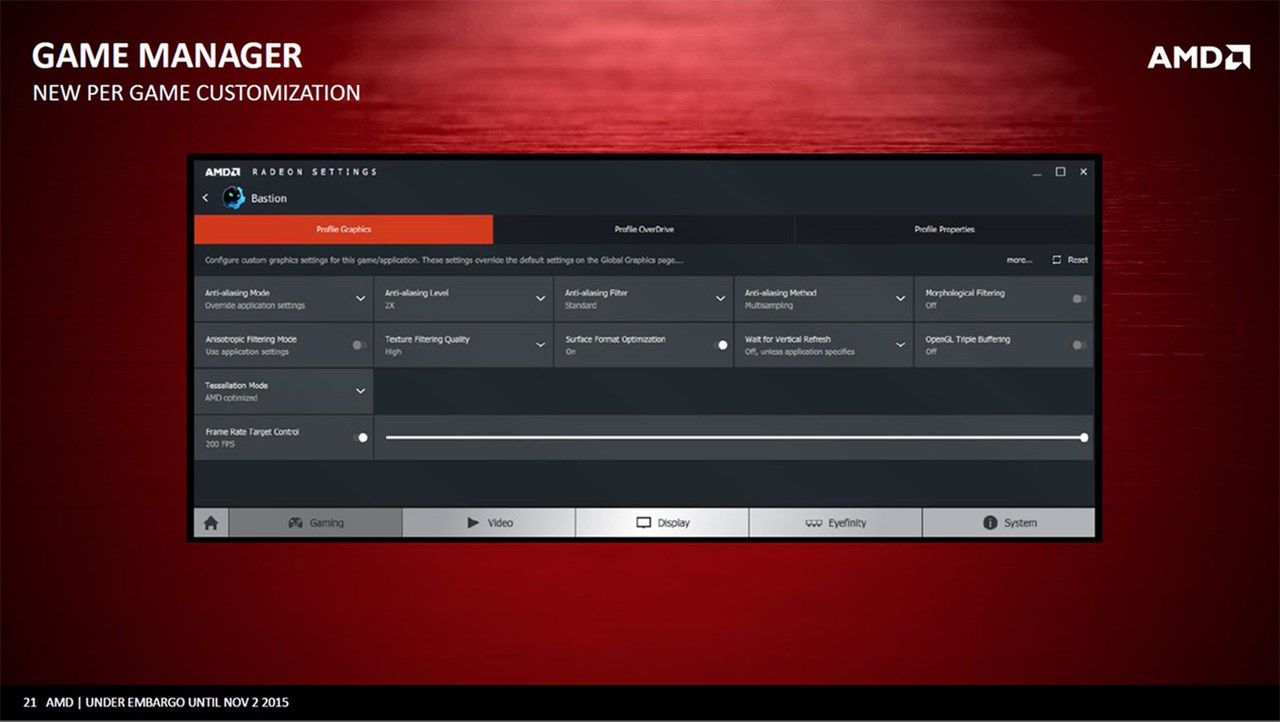Click the "Configure custom graphics settings" description
This screenshot has width=1280, height=722.
[x=445, y=260]
